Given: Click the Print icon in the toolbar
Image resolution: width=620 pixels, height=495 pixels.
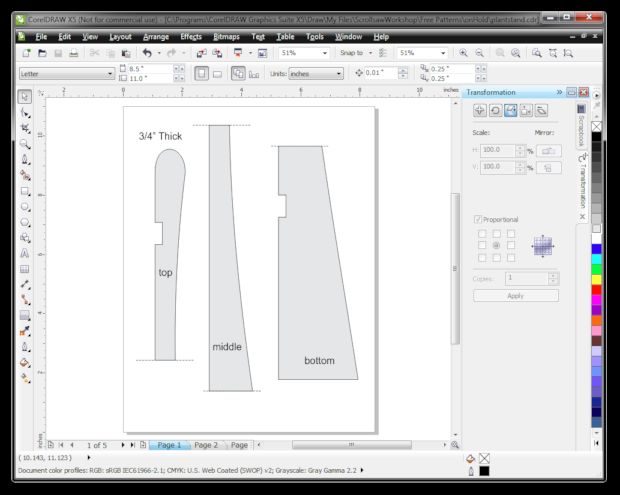Looking at the screenshot, I should [x=74, y=53].
